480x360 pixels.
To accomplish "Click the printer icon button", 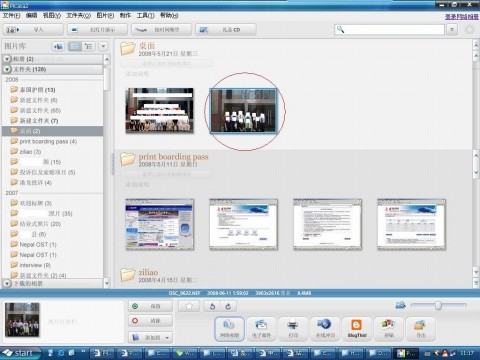I will pyautogui.click(x=293, y=328).
